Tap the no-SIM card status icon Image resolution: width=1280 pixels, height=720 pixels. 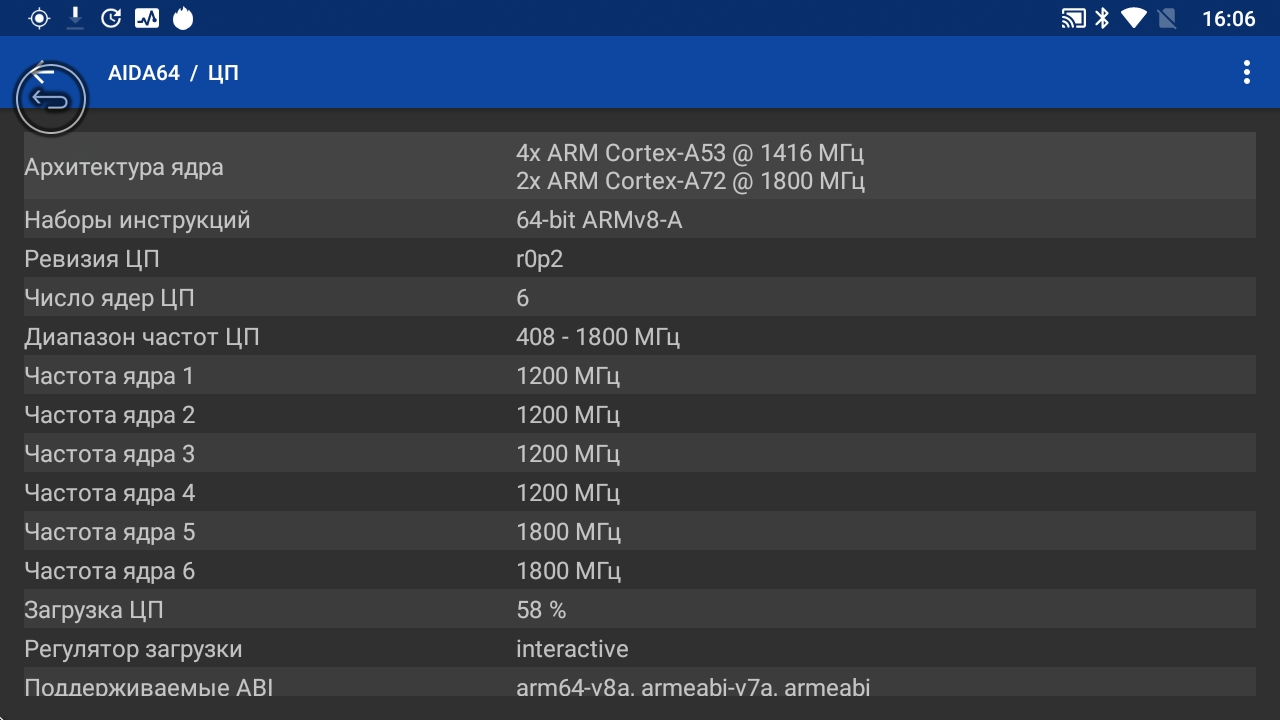(x=1166, y=18)
